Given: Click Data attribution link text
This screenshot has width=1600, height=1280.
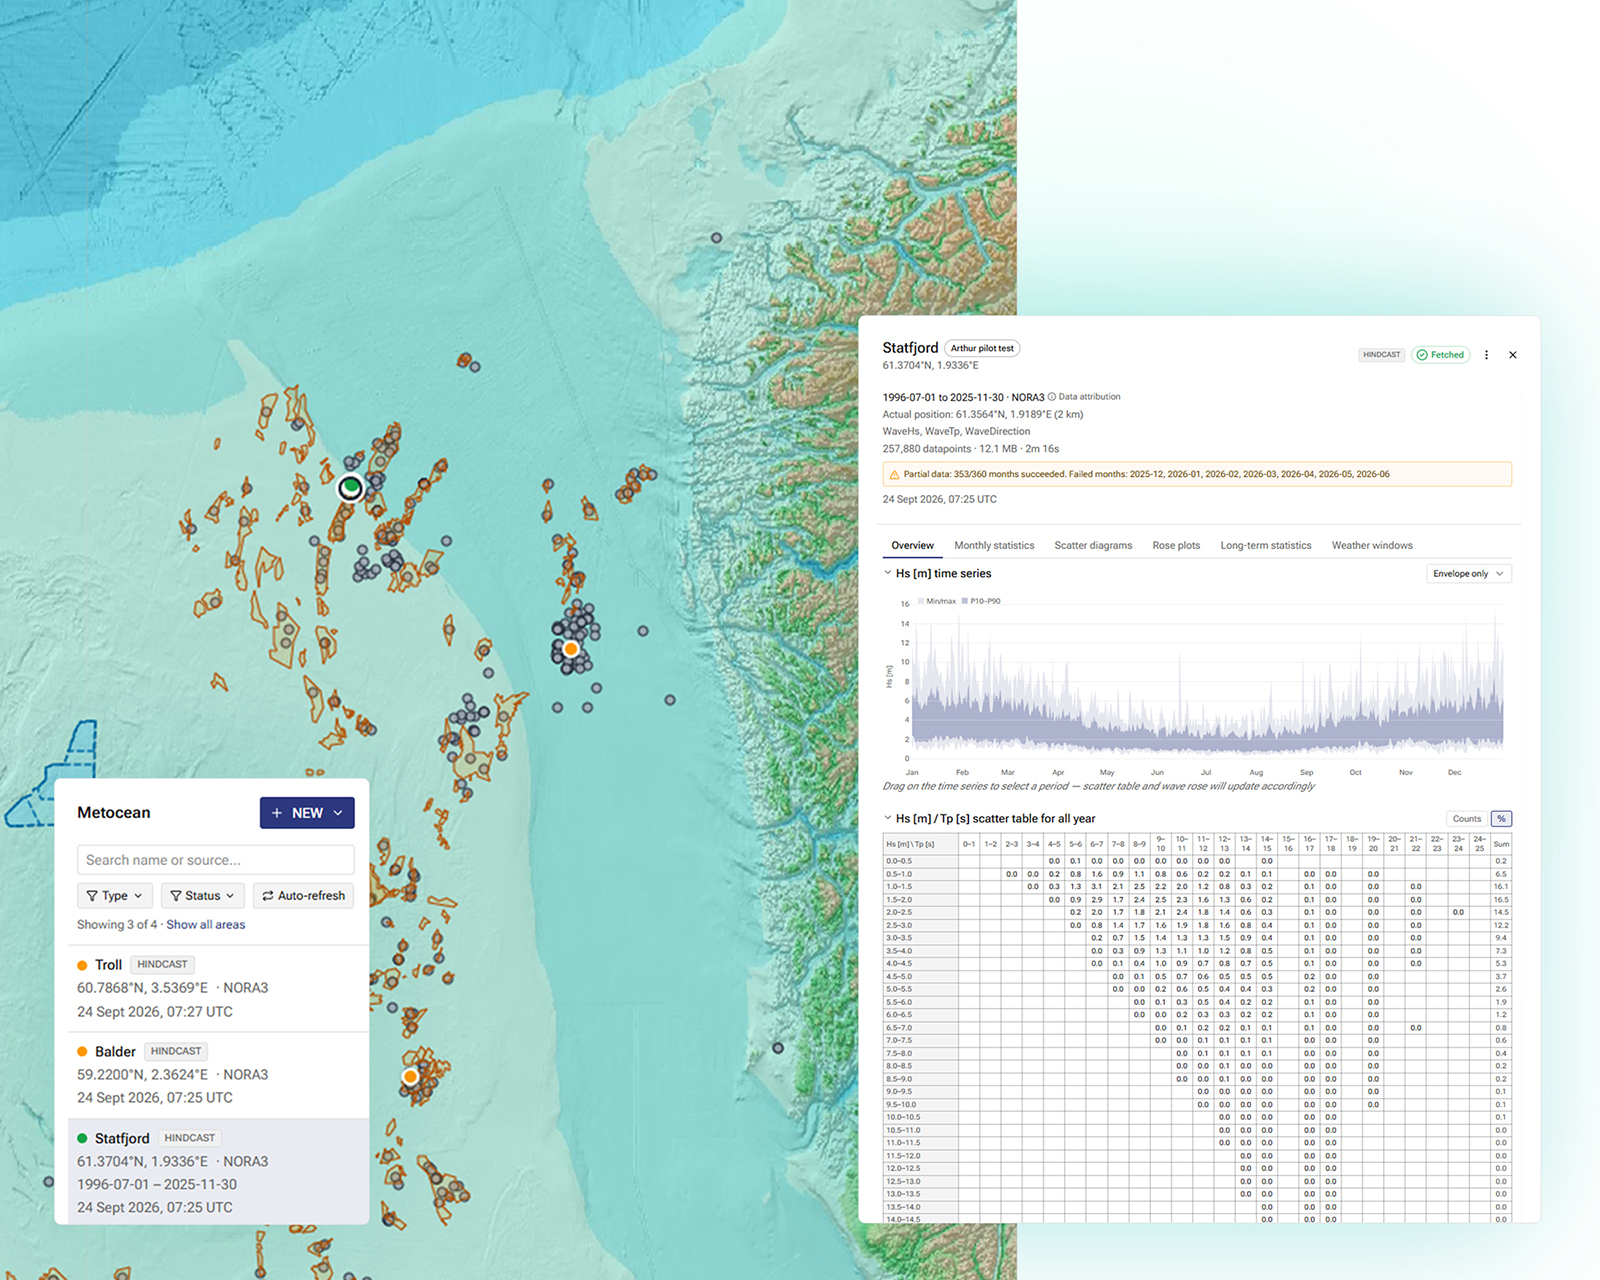Looking at the screenshot, I should [x=1089, y=397].
